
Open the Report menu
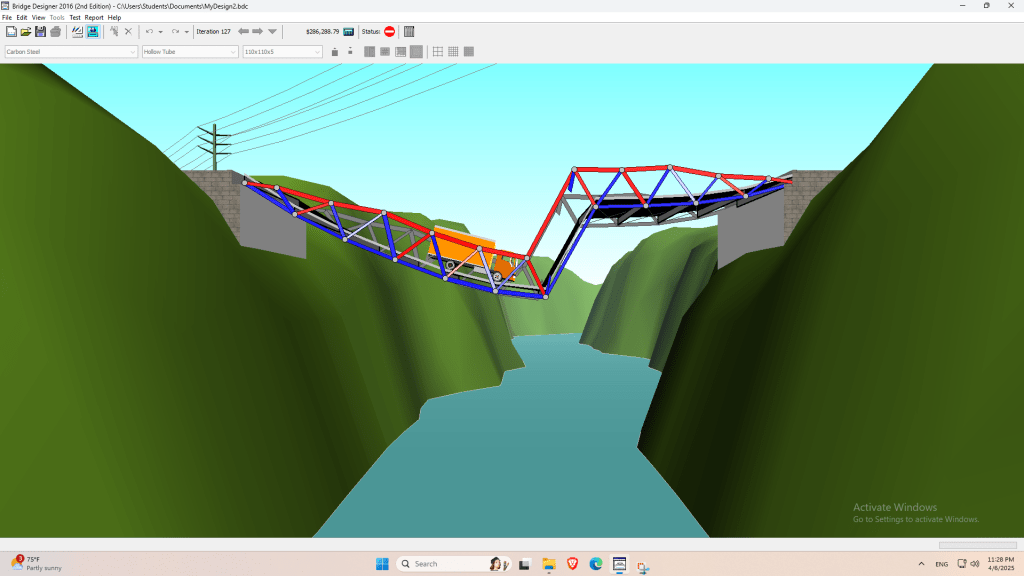click(x=94, y=18)
